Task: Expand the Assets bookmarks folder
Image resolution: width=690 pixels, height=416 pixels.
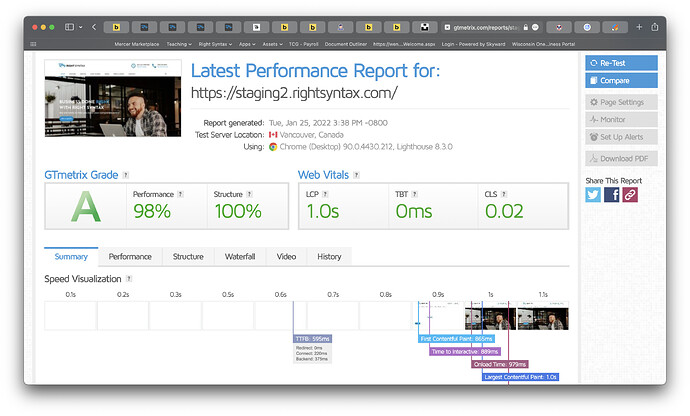Action: pyautogui.click(x=272, y=44)
